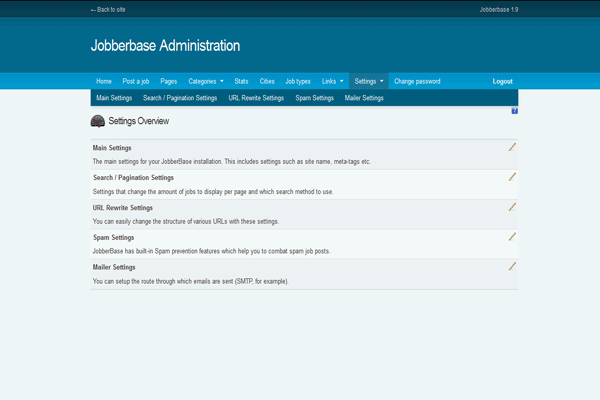Select the Stats menu item
This screenshot has height=400, width=600.
[x=241, y=81]
